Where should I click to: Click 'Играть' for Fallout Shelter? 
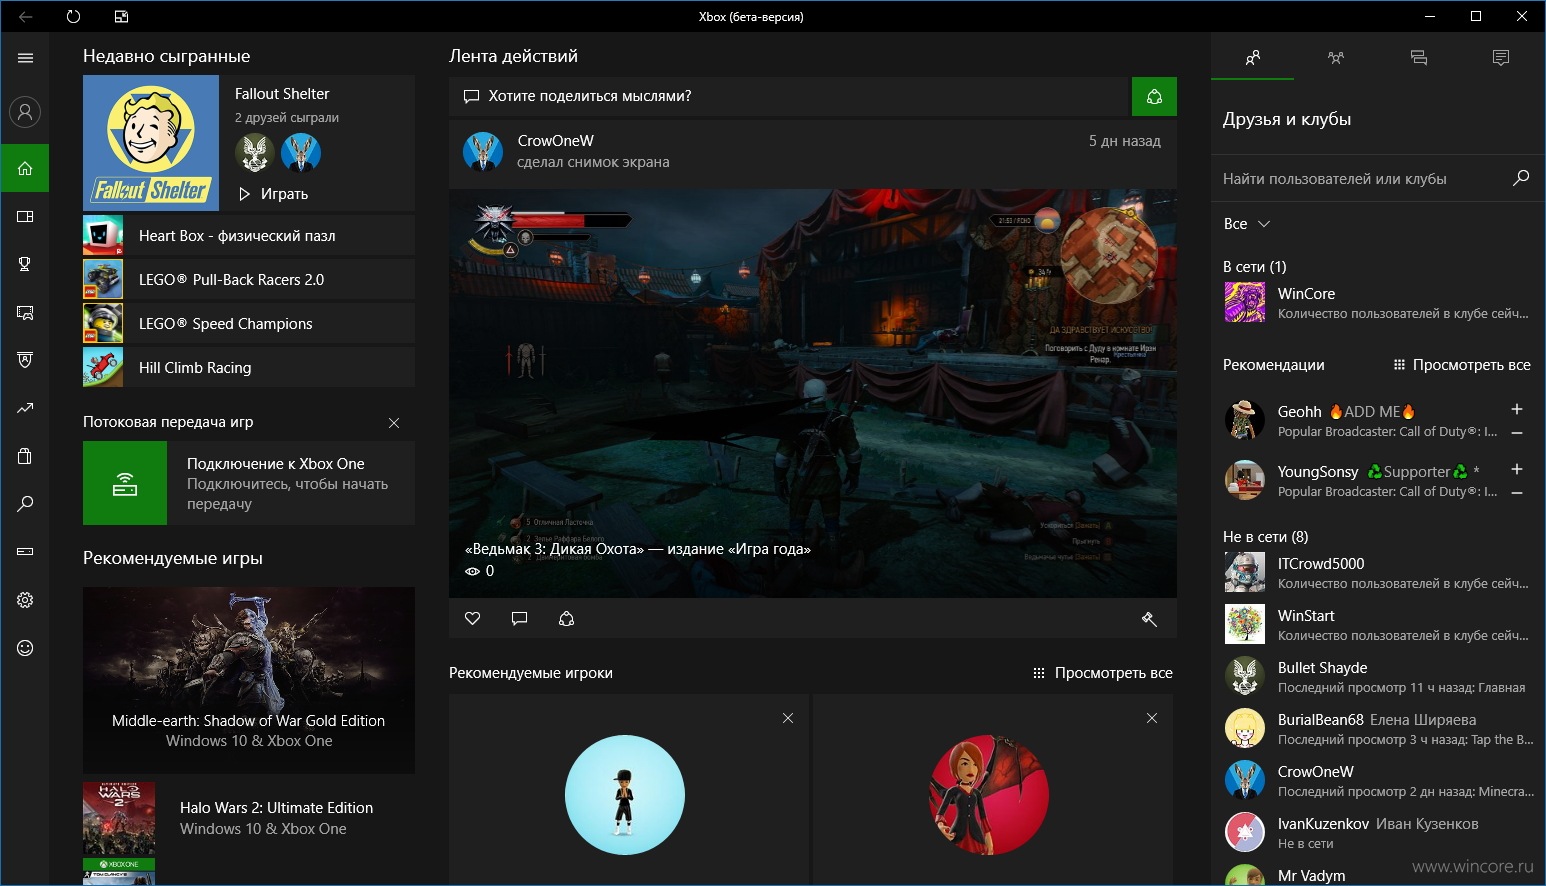pyautogui.click(x=273, y=194)
